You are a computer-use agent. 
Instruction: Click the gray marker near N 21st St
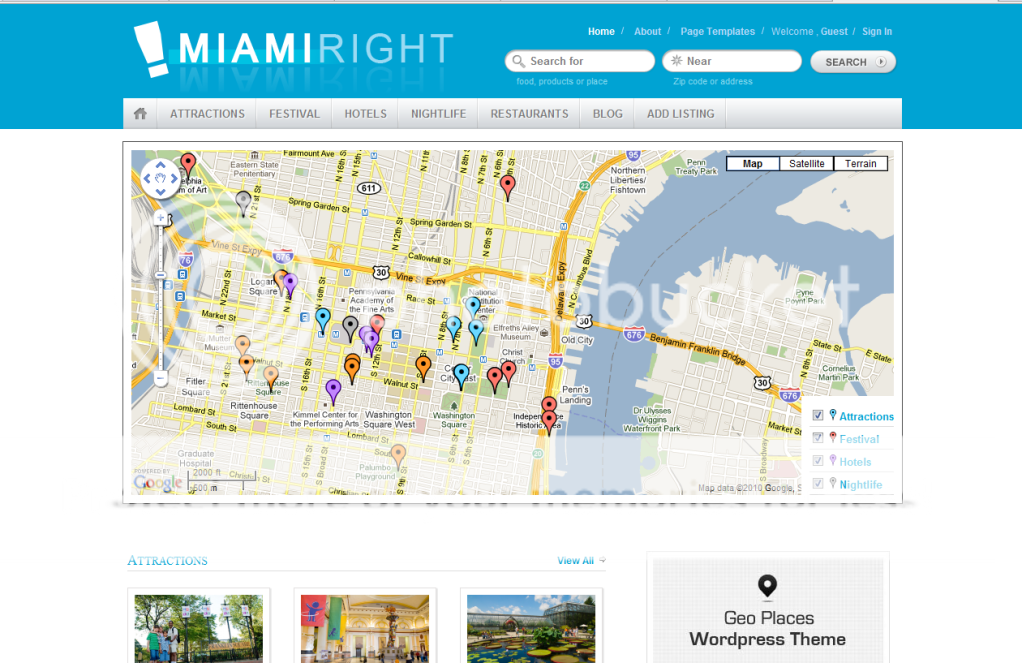pyautogui.click(x=243, y=203)
